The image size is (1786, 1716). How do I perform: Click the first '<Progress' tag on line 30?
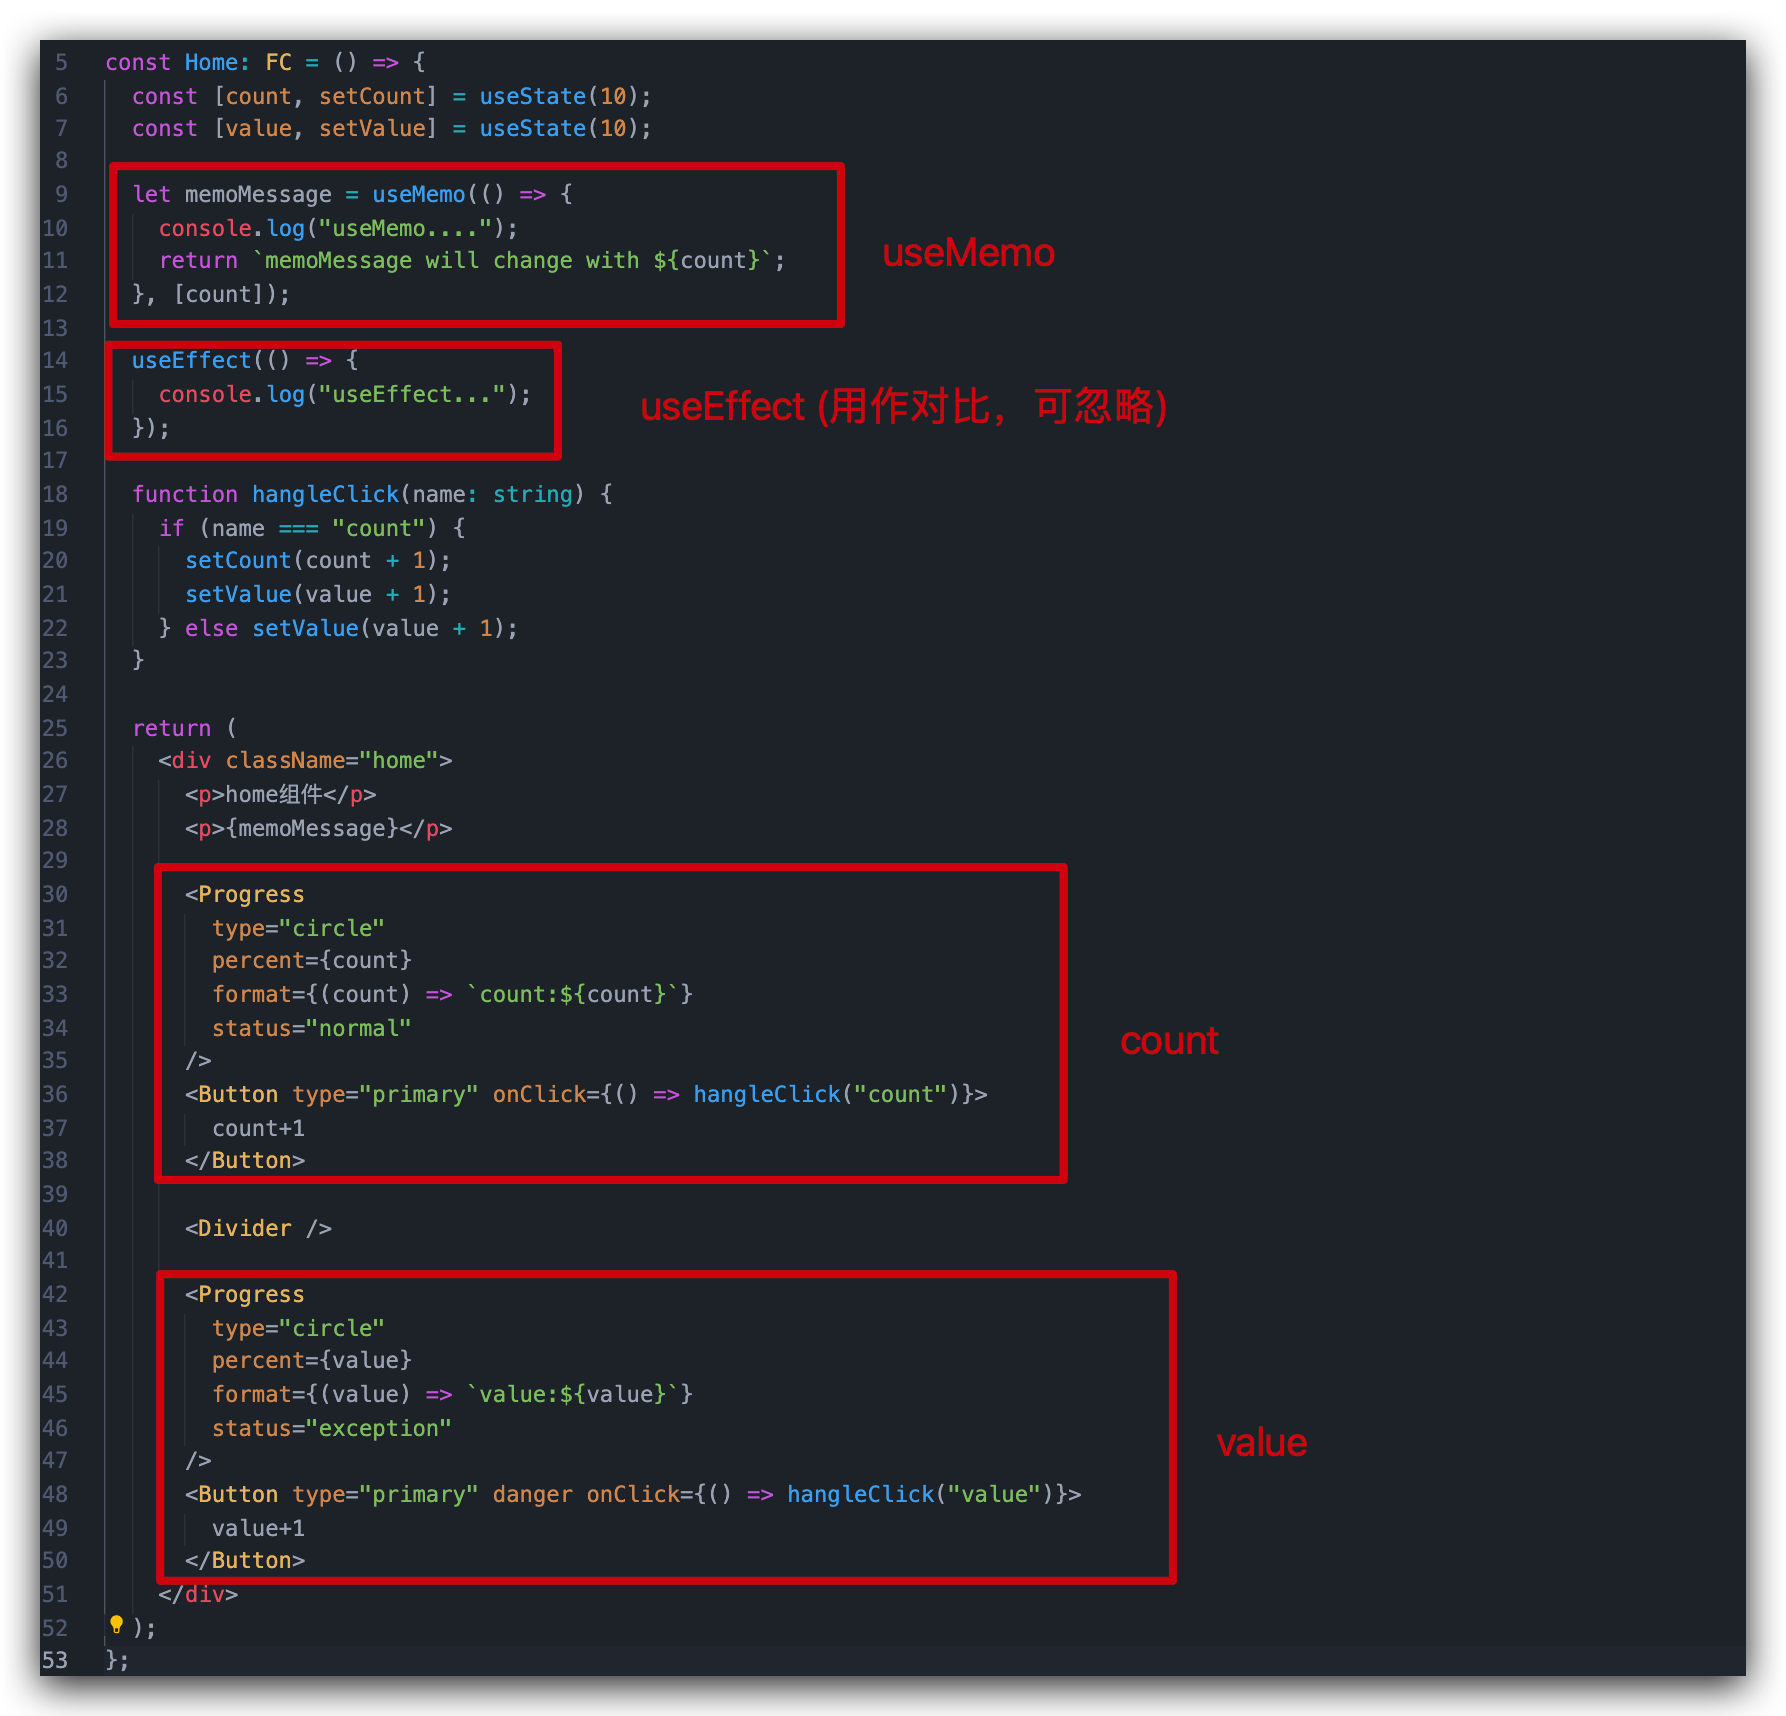coord(245,895)
